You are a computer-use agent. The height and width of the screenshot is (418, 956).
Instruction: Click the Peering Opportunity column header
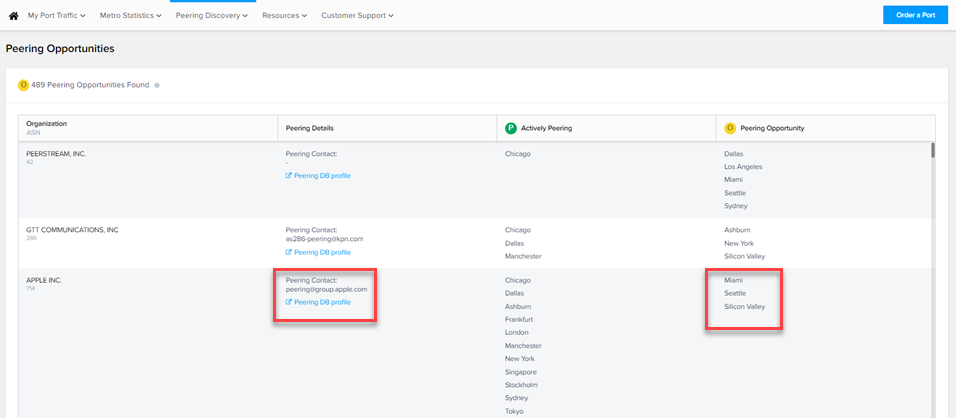[x=772, y=129]
